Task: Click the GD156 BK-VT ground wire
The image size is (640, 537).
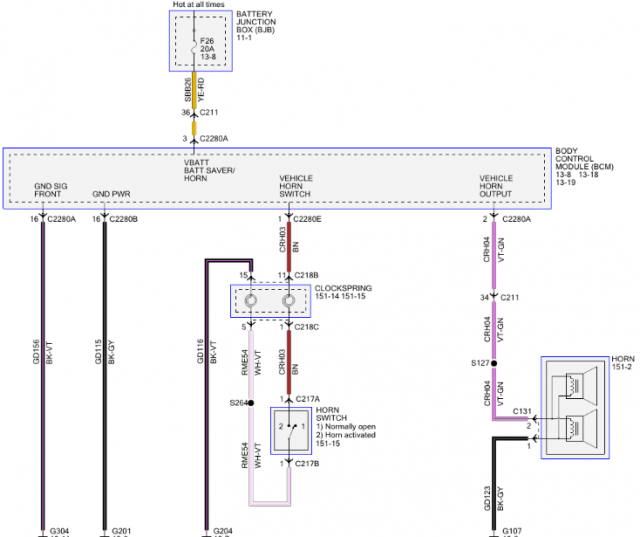Action: click(43, 375)
